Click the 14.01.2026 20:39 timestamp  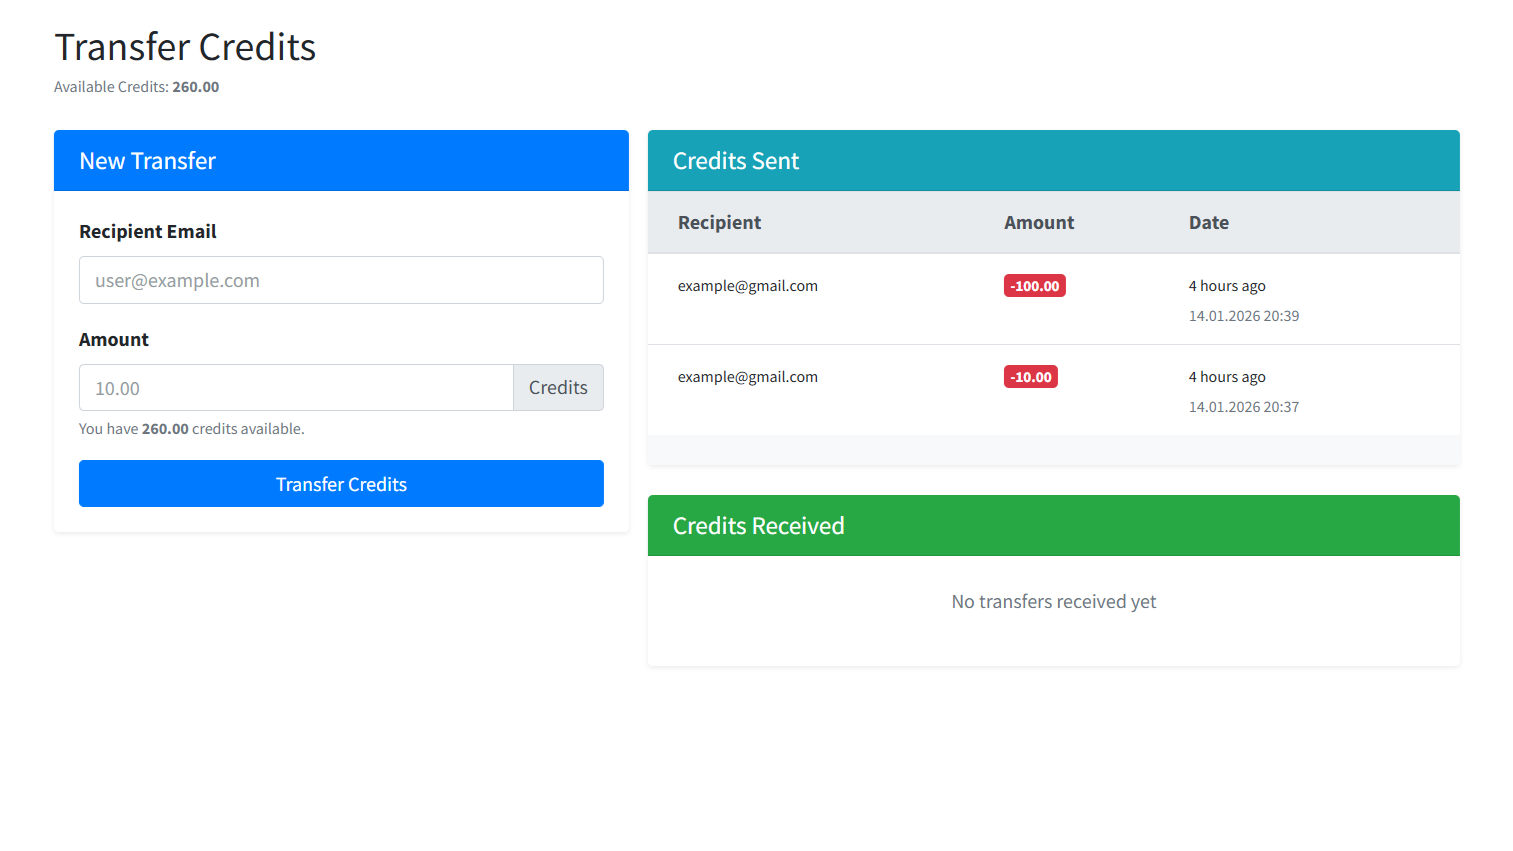tap(1243, 316)
